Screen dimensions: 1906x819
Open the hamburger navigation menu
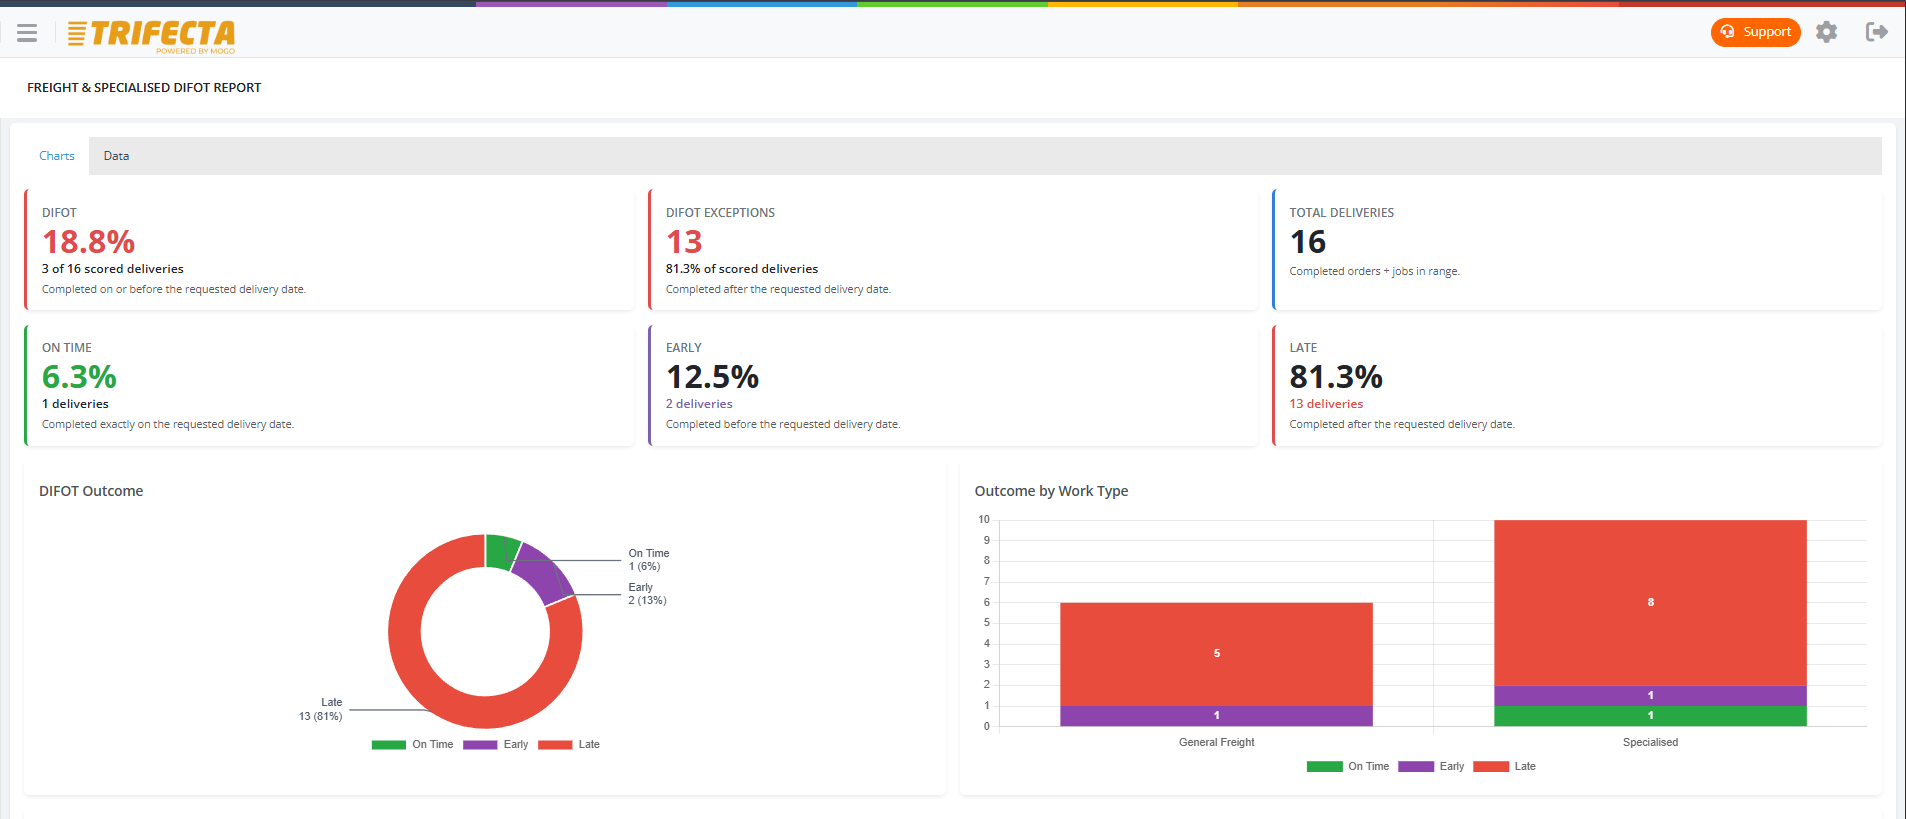[27, 33]
